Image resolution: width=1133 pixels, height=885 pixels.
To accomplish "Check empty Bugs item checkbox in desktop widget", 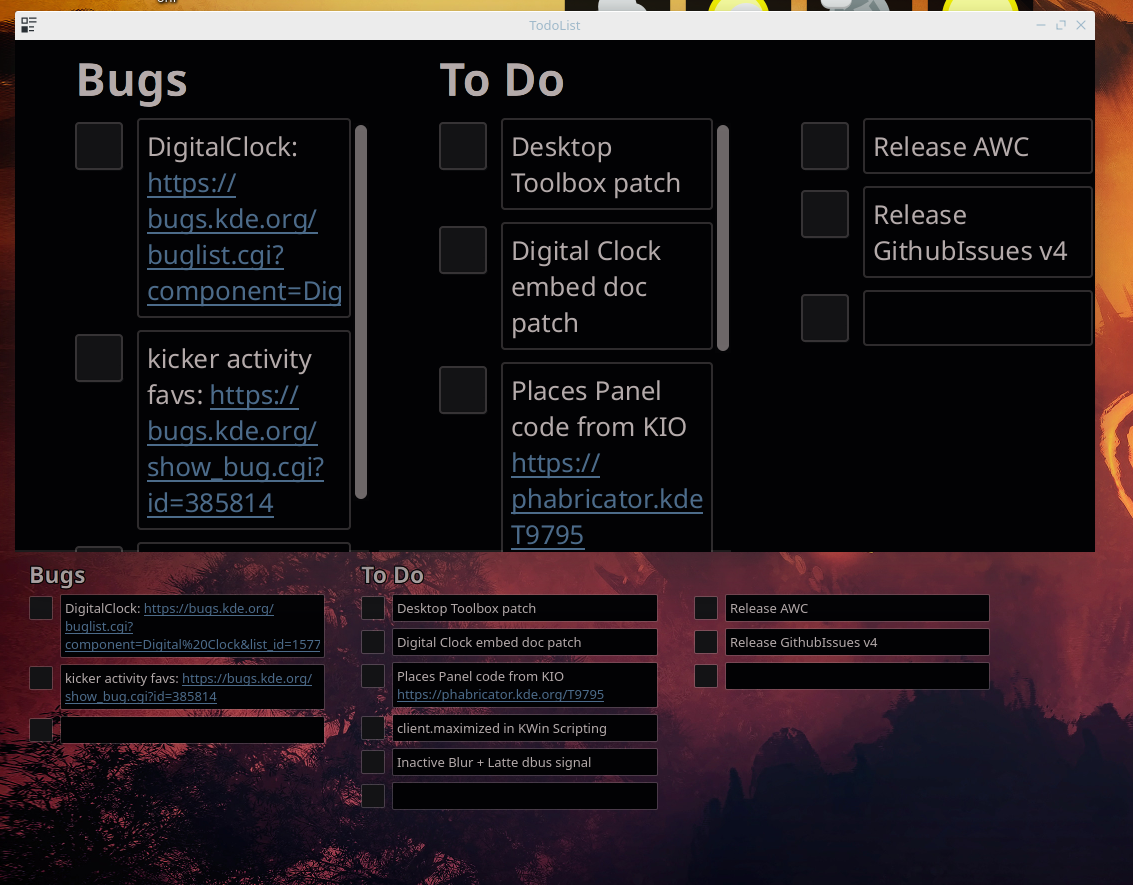I will (x=41, y=730).
